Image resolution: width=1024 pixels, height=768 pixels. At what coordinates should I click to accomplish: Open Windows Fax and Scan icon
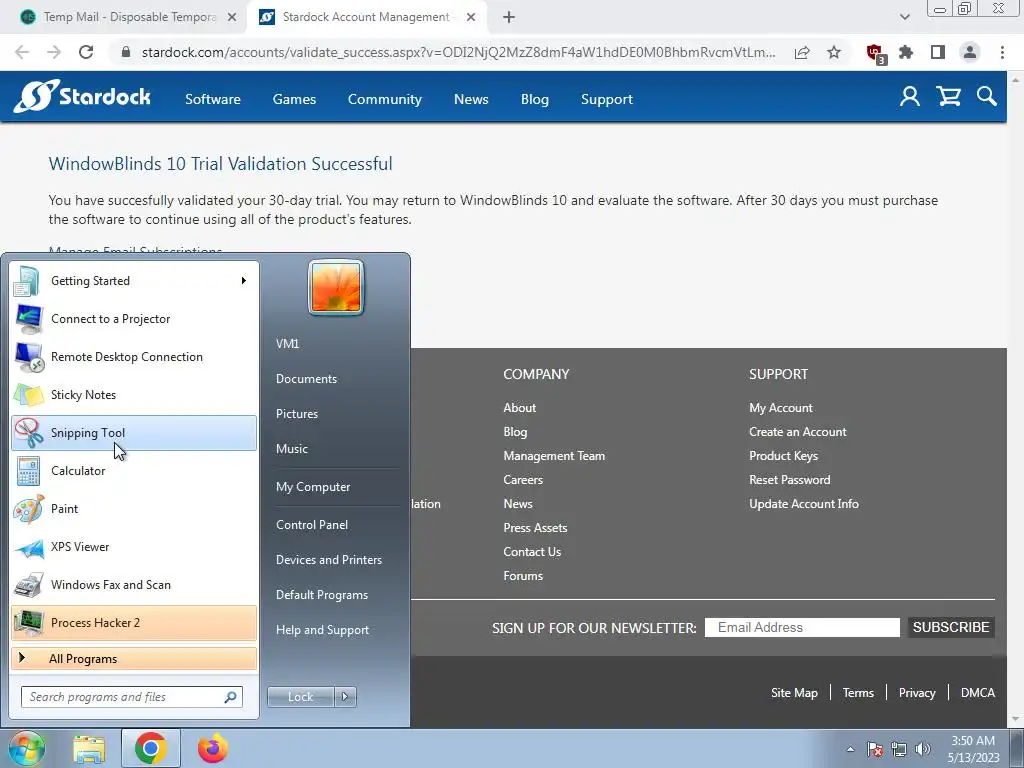click(x=28, y=585)
